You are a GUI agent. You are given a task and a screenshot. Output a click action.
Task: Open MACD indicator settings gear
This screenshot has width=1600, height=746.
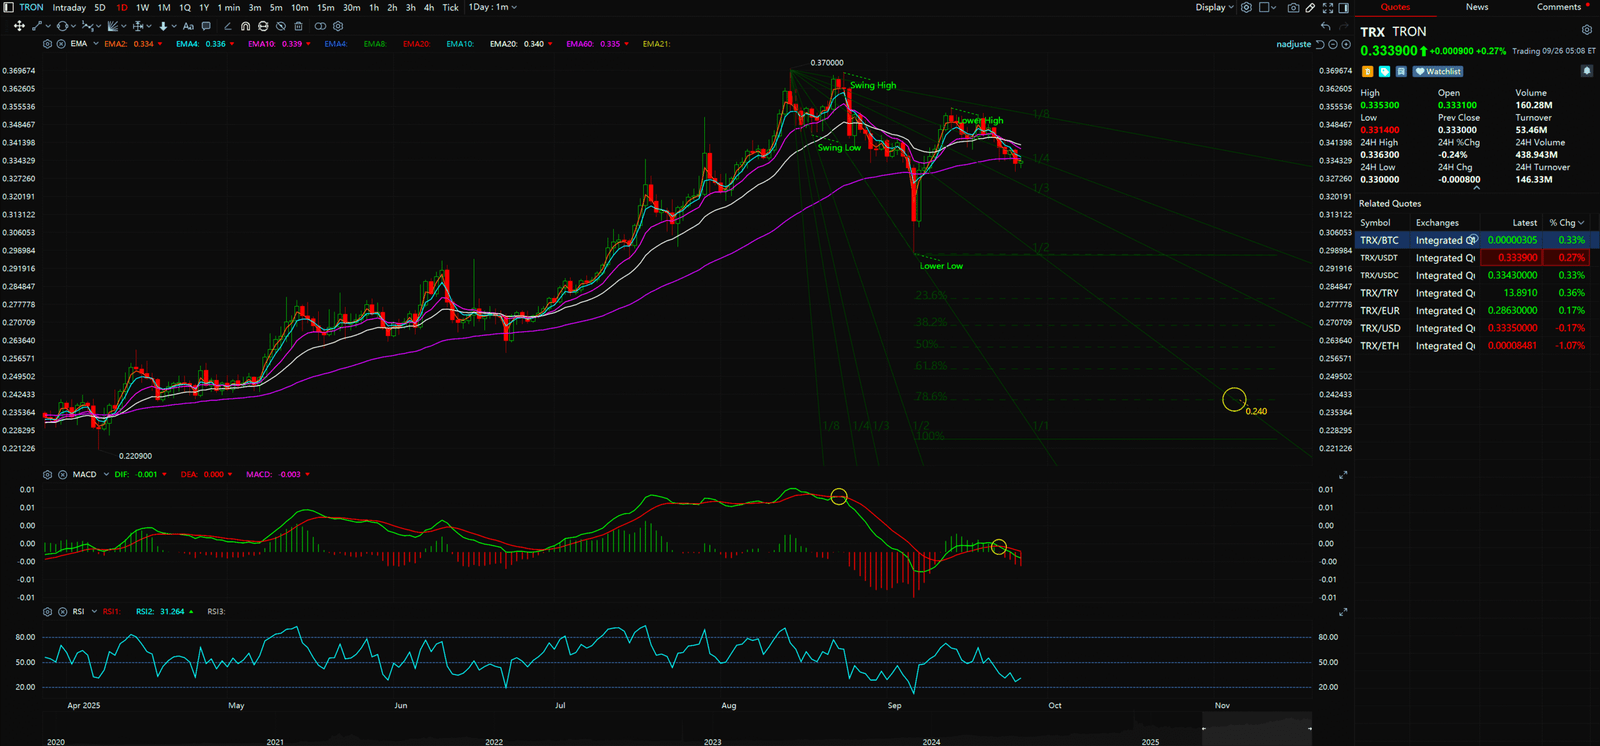click(x=47, y=474)
